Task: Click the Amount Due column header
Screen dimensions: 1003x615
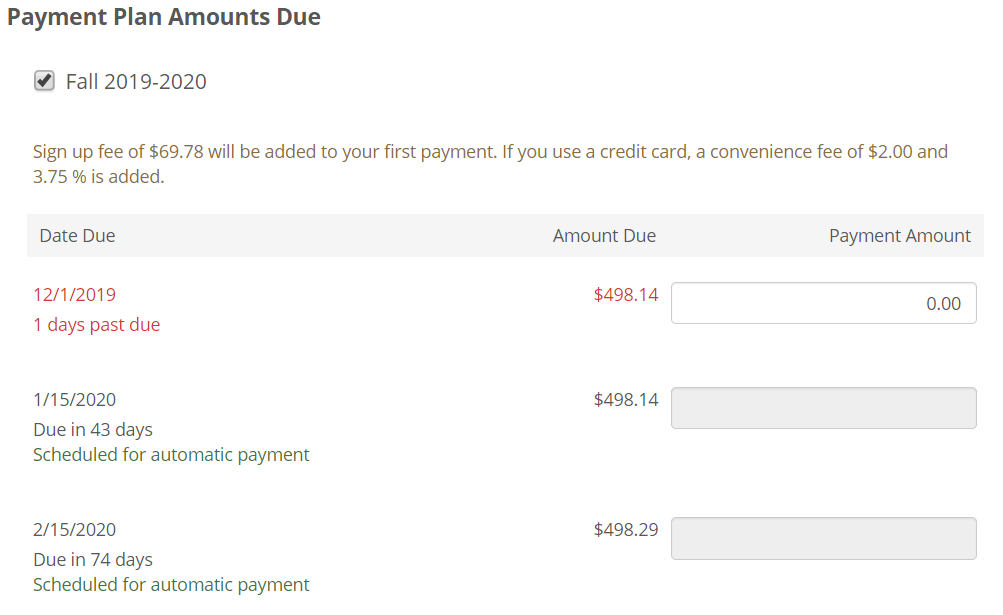Action: (604, 235)
